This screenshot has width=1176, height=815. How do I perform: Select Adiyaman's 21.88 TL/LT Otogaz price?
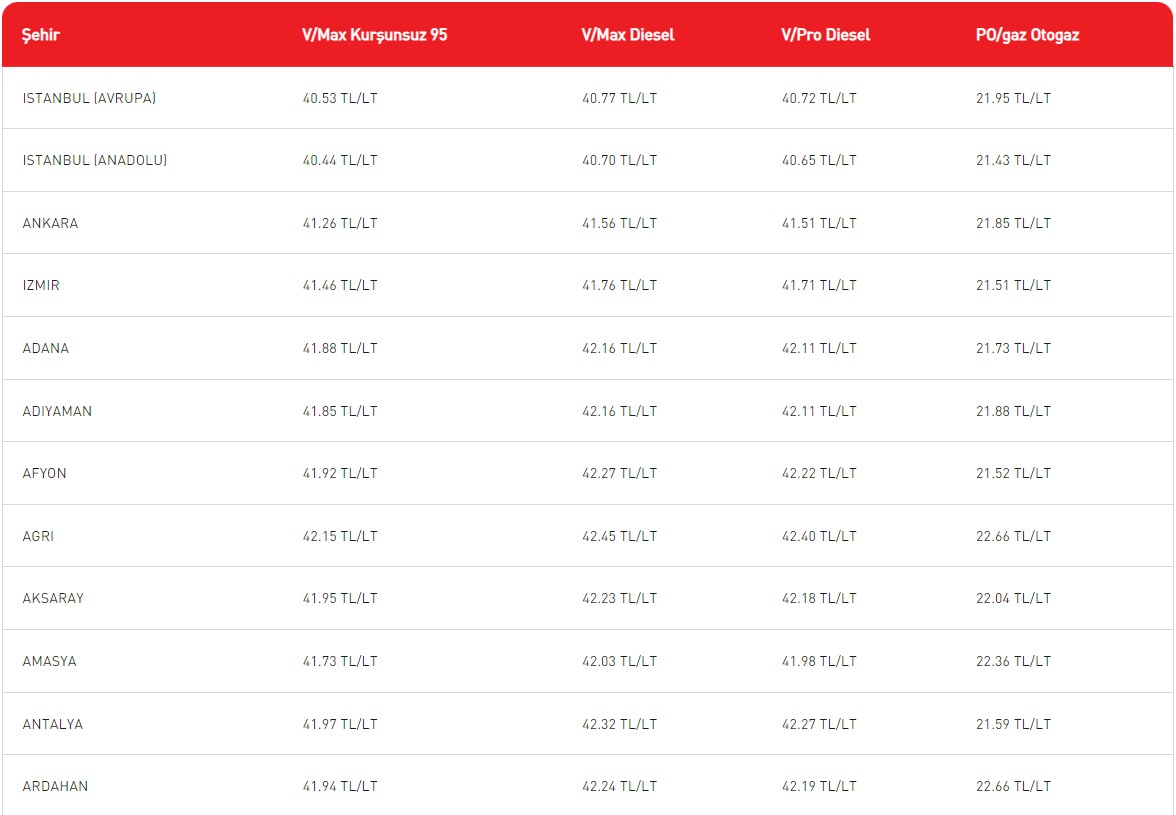coord(1013,412)
